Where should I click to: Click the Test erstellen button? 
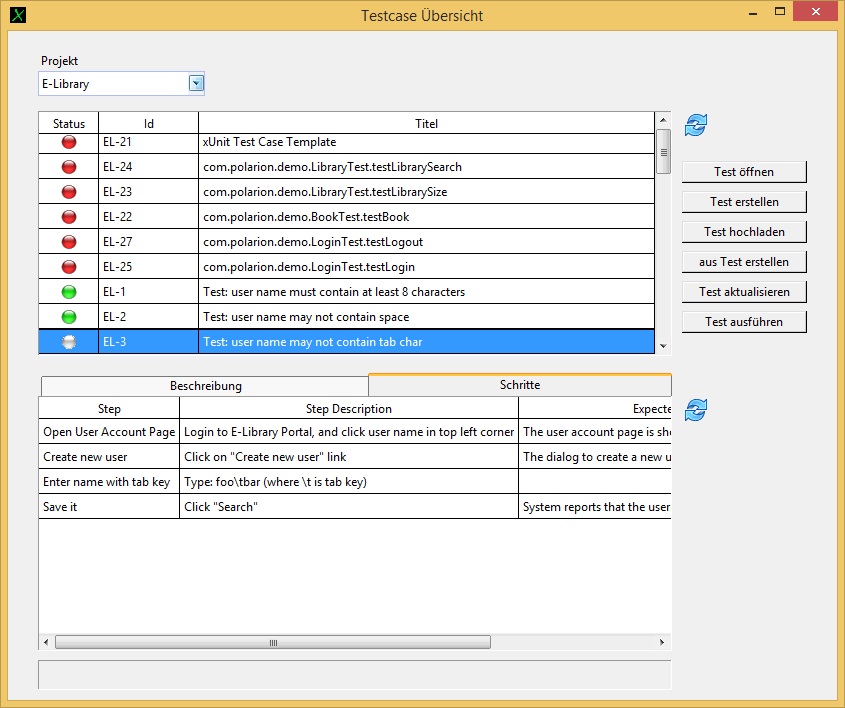point(744,202)
